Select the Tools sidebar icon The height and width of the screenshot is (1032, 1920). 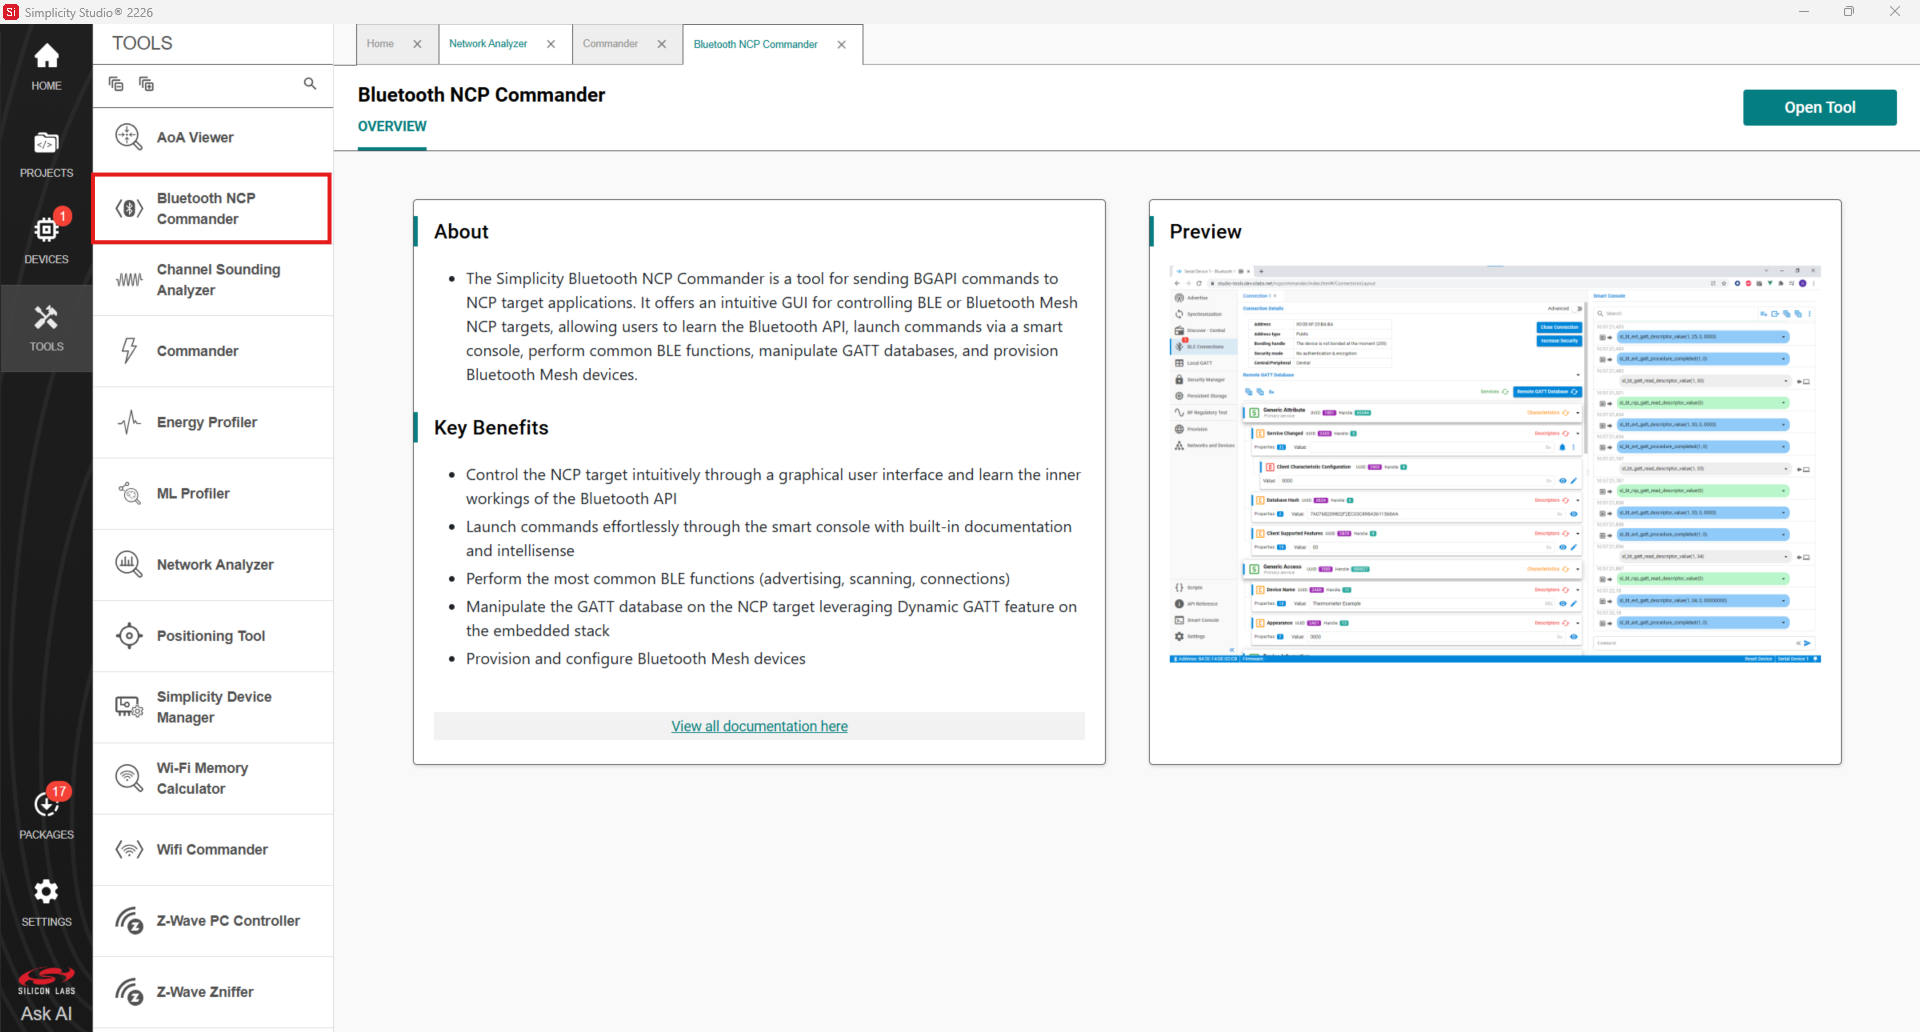pyautogui.click(x=46, y=328)
